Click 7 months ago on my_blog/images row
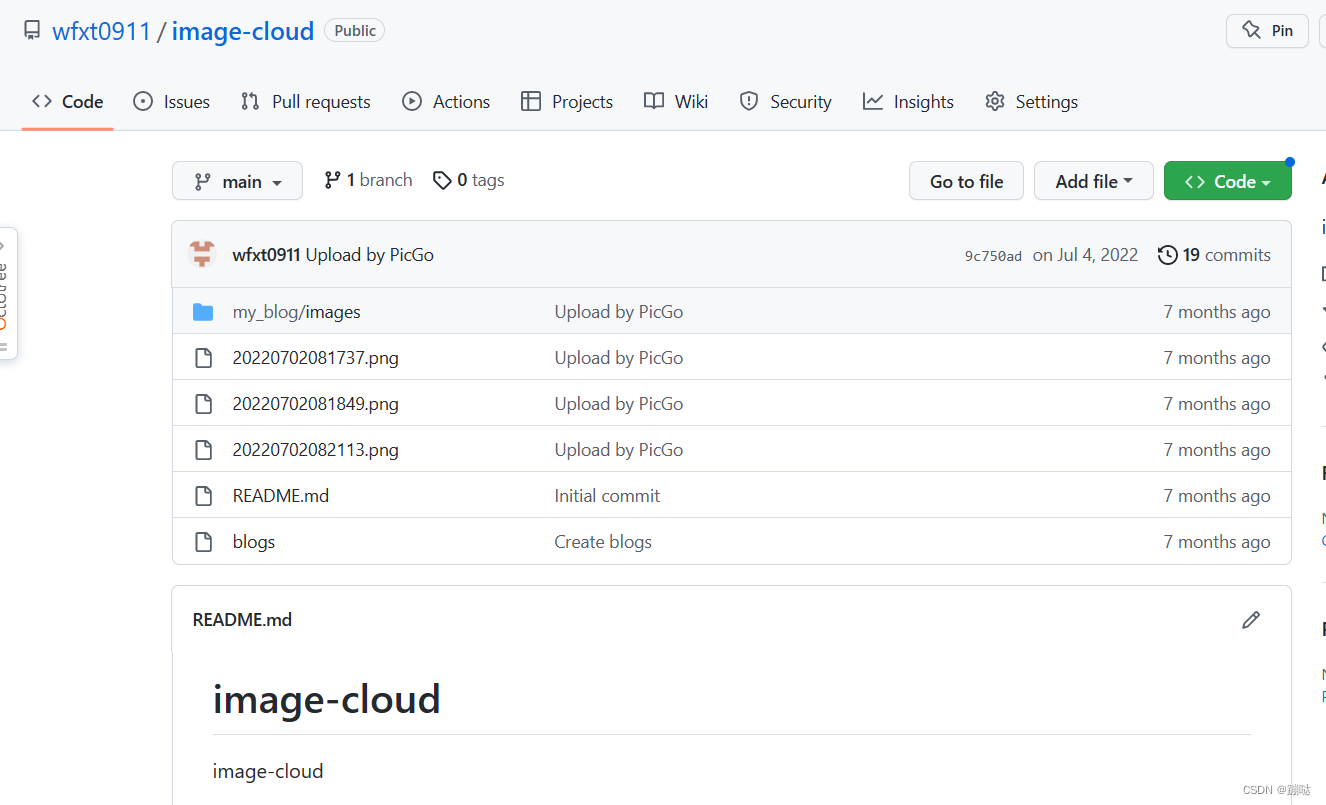The height and width of the screenshot is (805, 1326). pos(1217,312)
